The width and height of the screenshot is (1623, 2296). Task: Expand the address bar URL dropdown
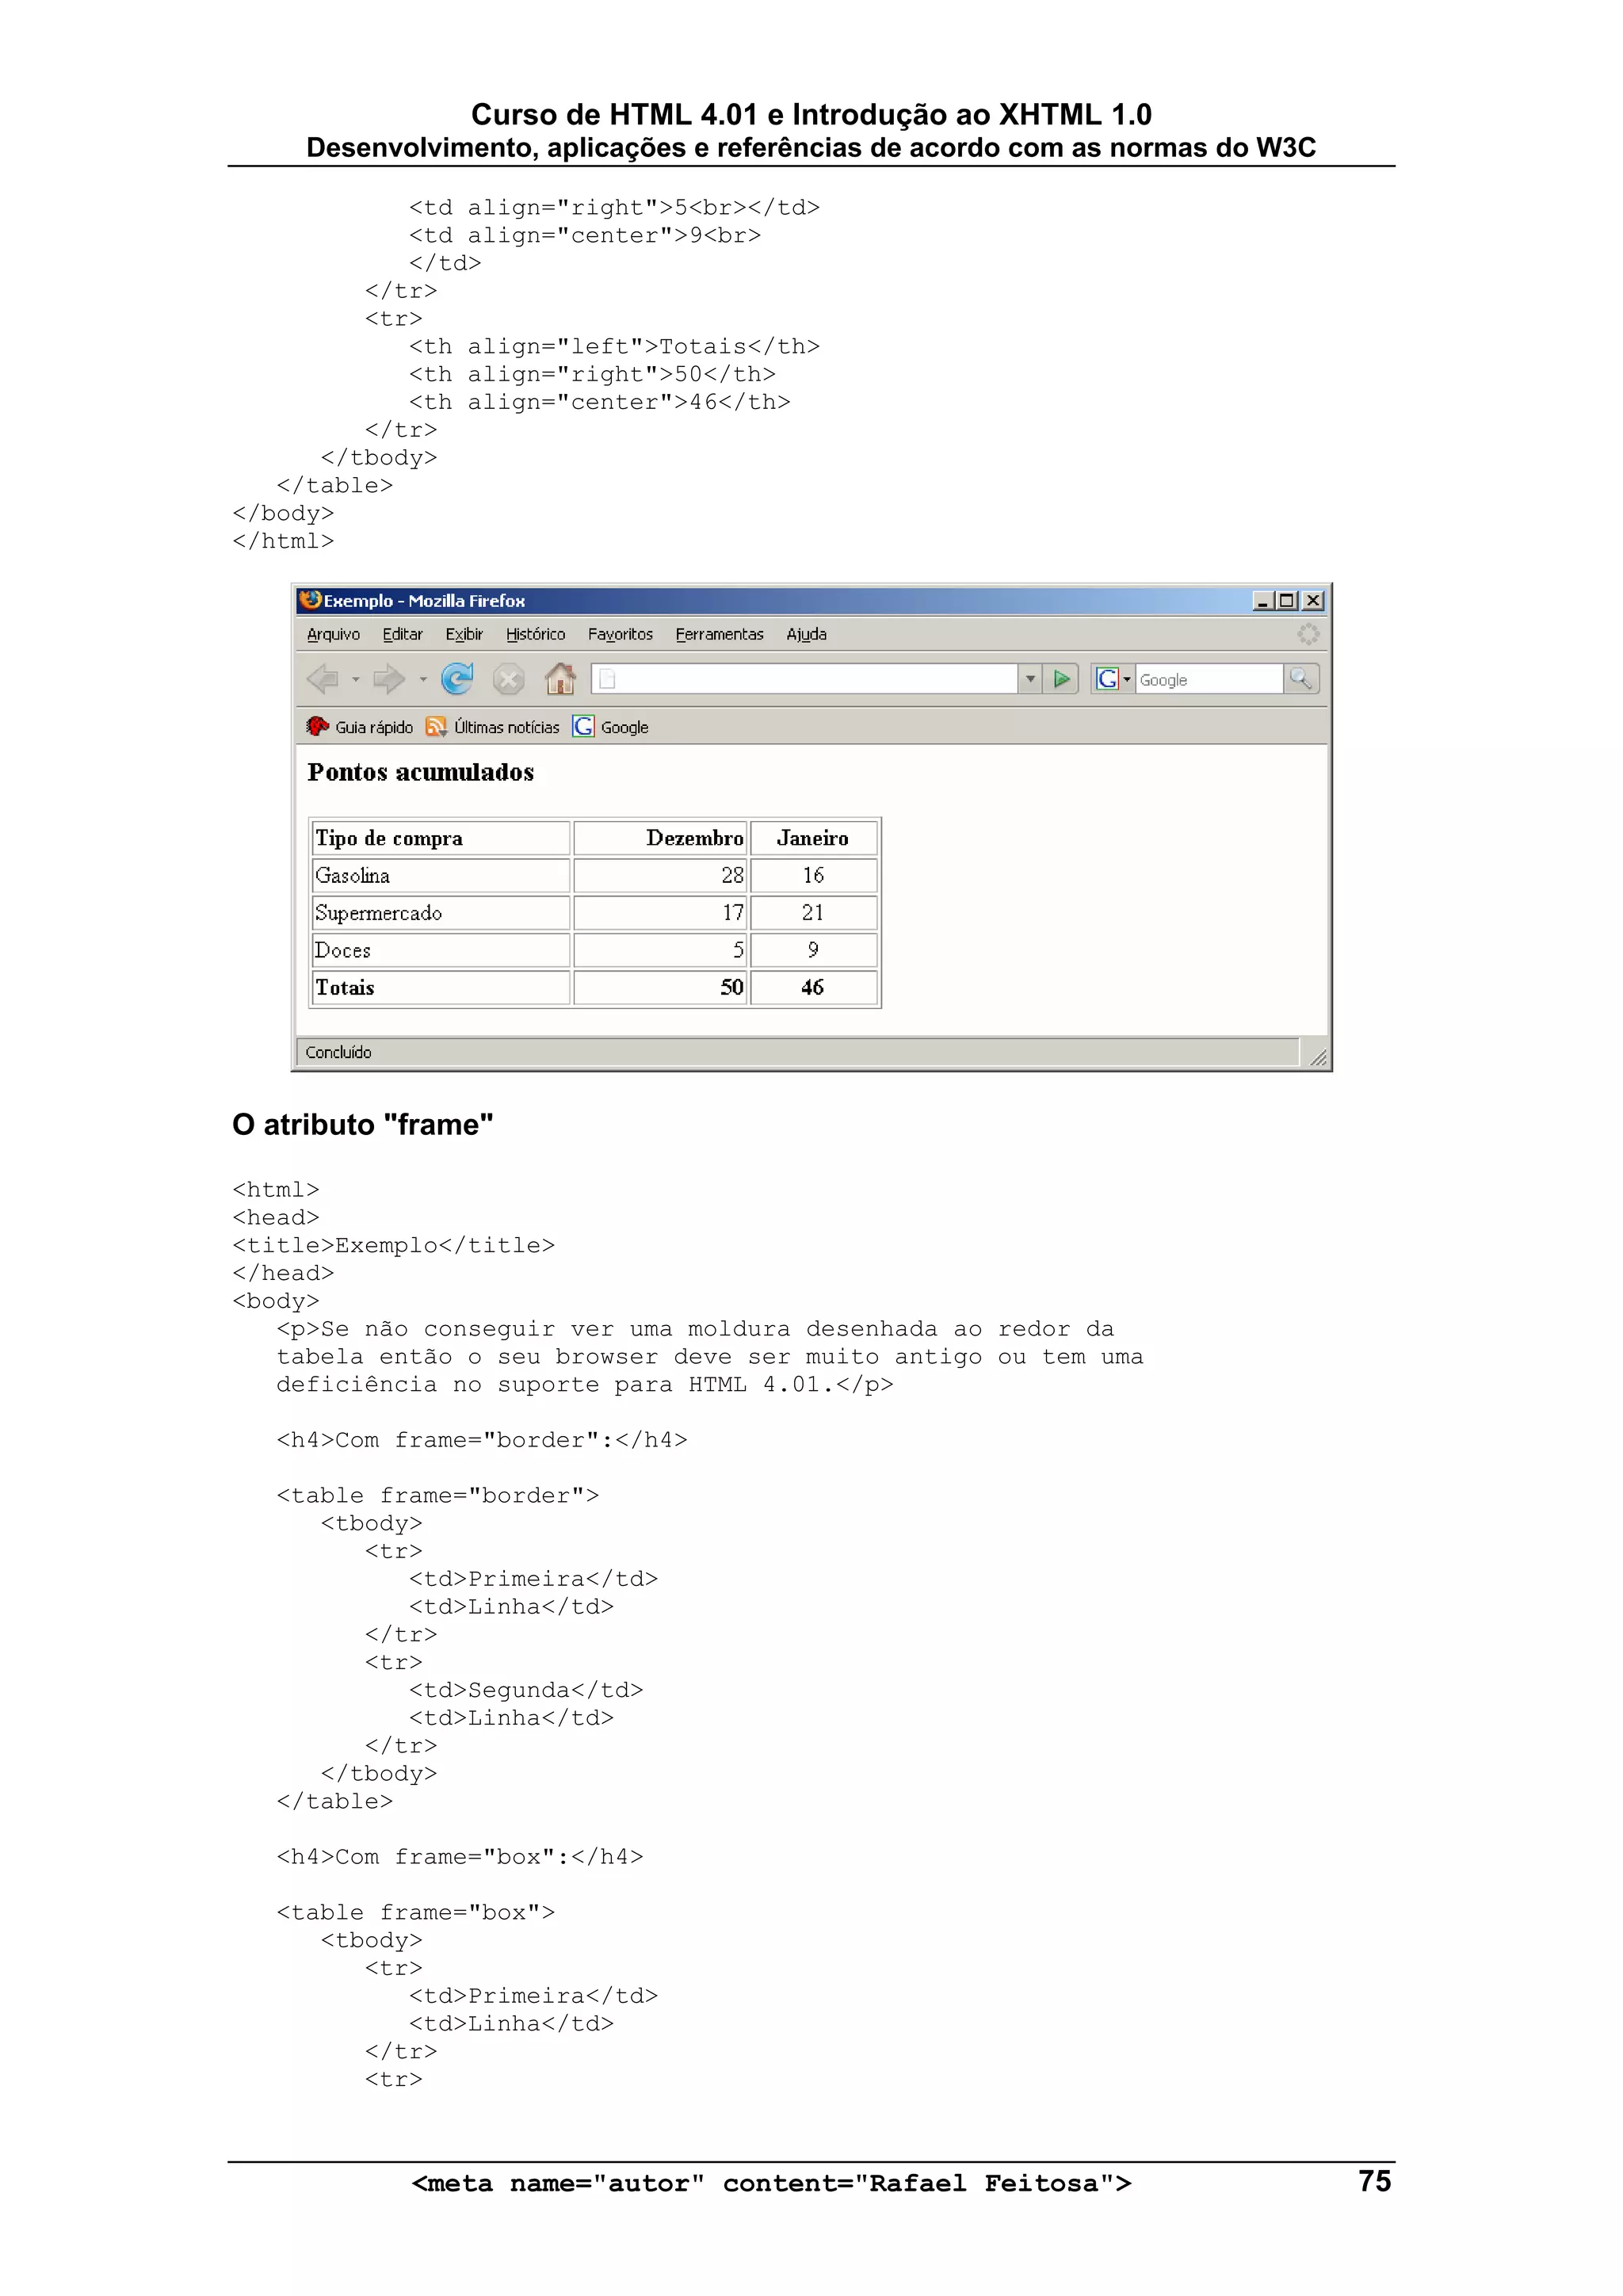[1030, 680]
